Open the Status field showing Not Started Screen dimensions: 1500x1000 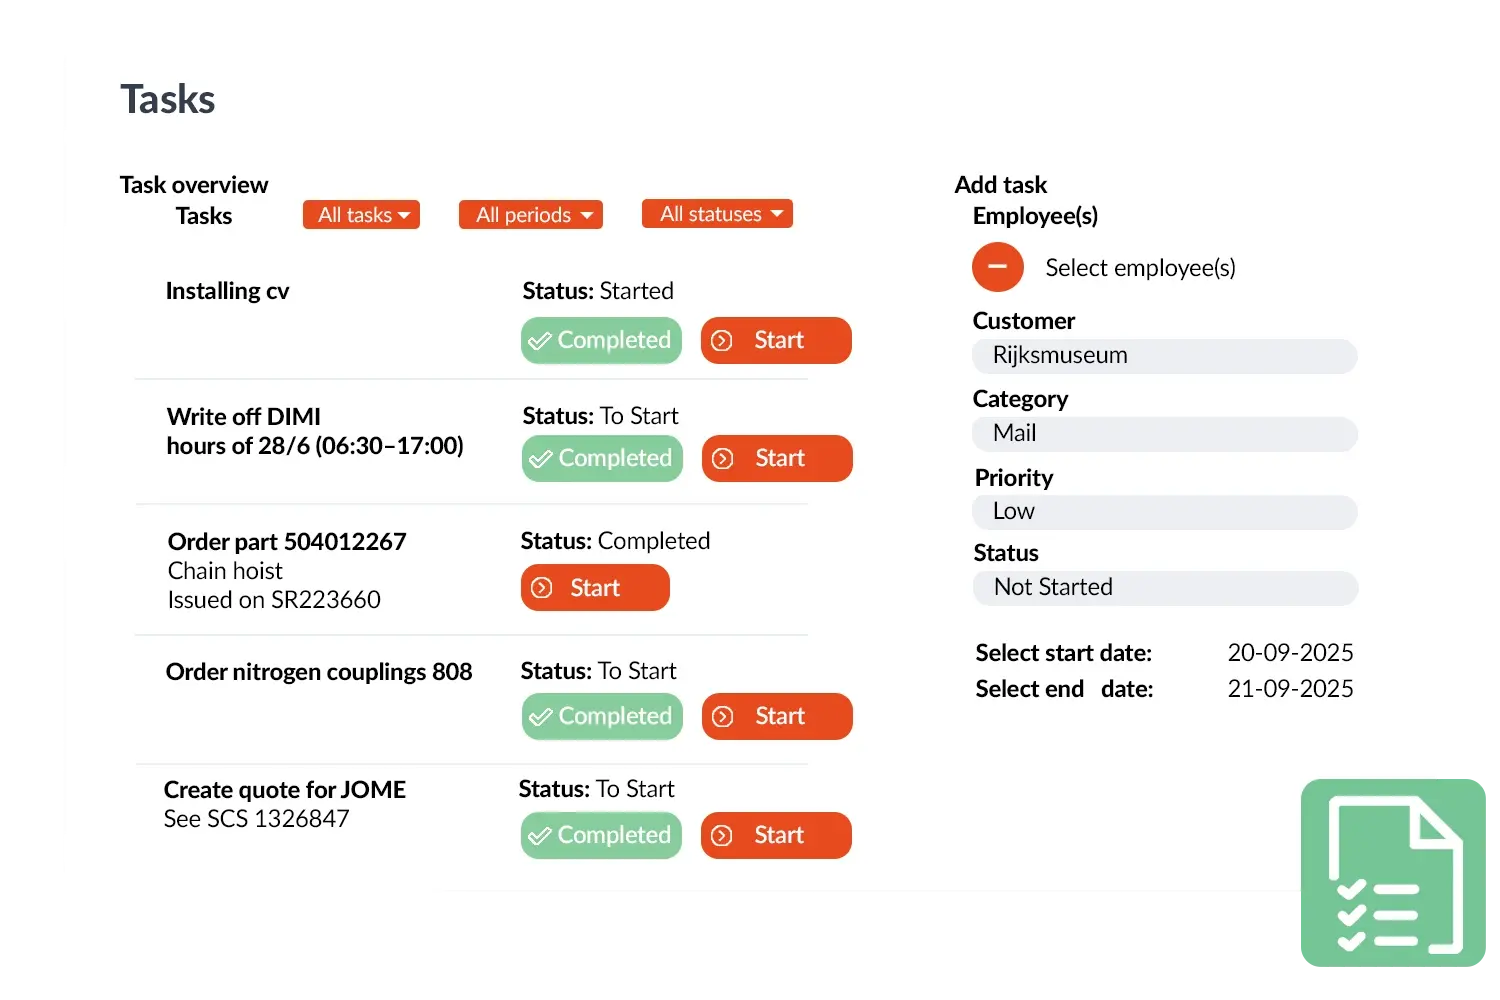(1164, 588)
